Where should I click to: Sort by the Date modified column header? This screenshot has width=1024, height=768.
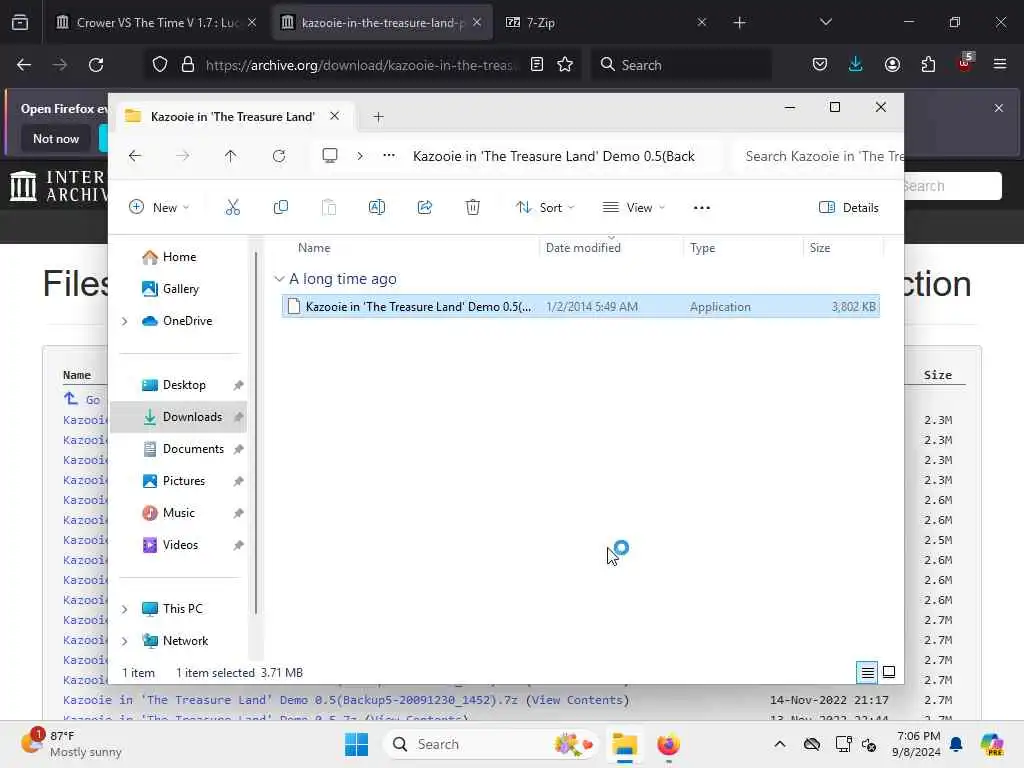(583, 248)
